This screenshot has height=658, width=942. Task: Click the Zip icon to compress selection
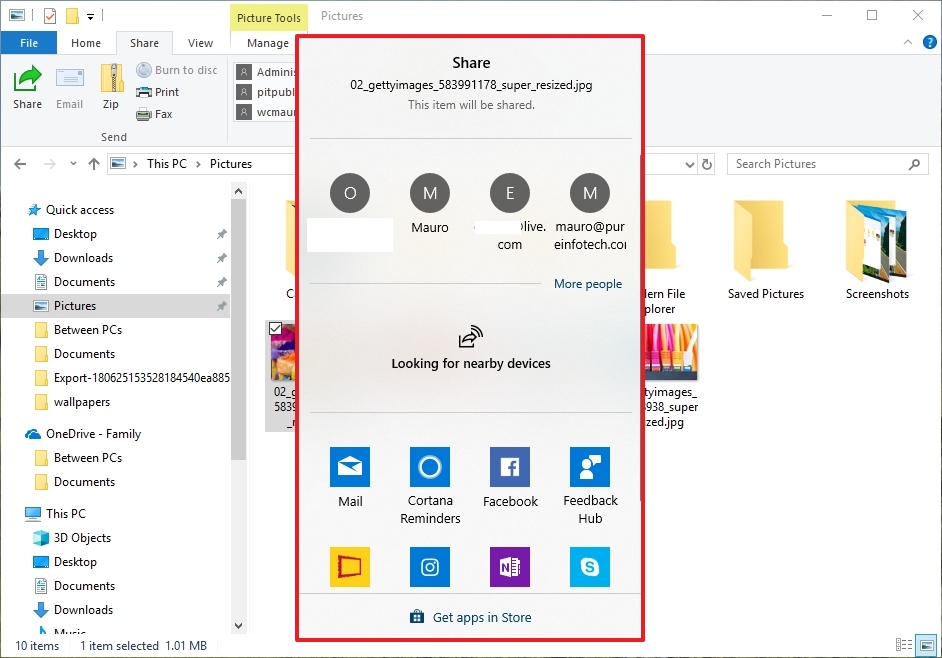click(x=111, y=85)
